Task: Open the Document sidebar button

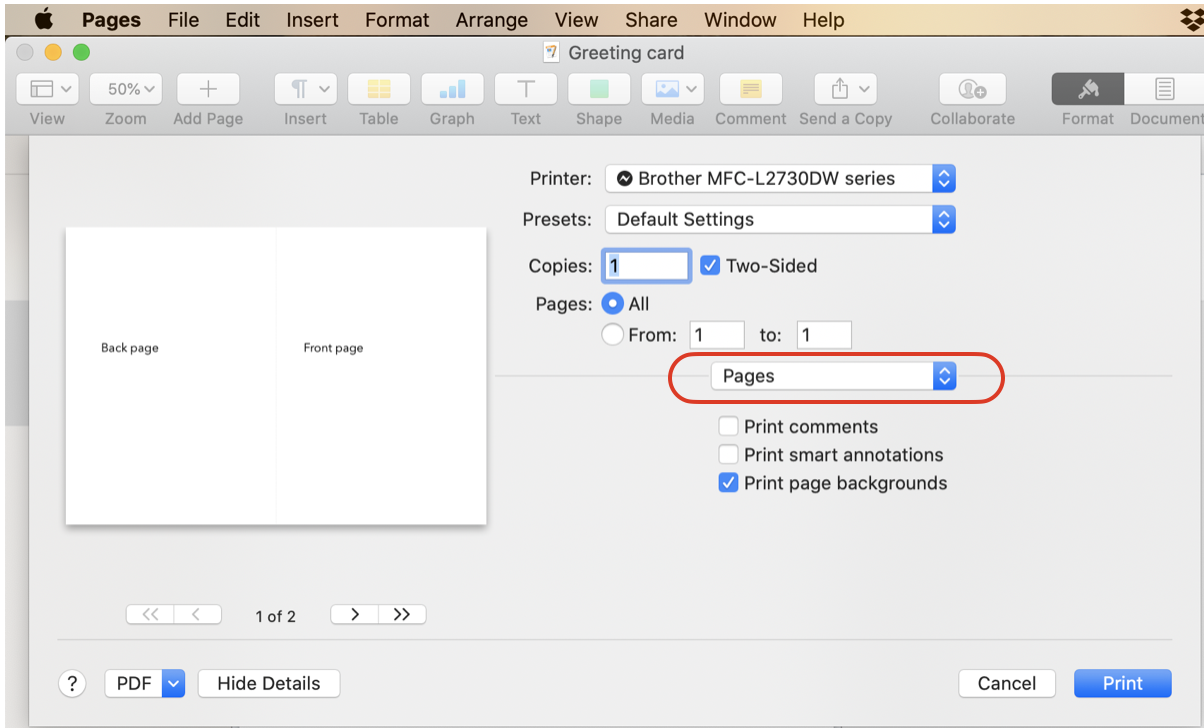Action: pos(1164,89)
